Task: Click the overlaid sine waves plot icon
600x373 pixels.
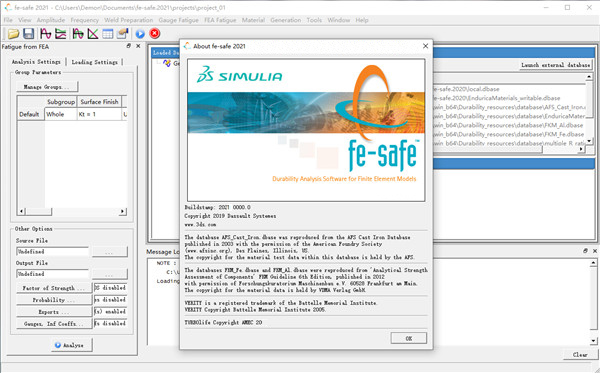Action: (78, 34)
